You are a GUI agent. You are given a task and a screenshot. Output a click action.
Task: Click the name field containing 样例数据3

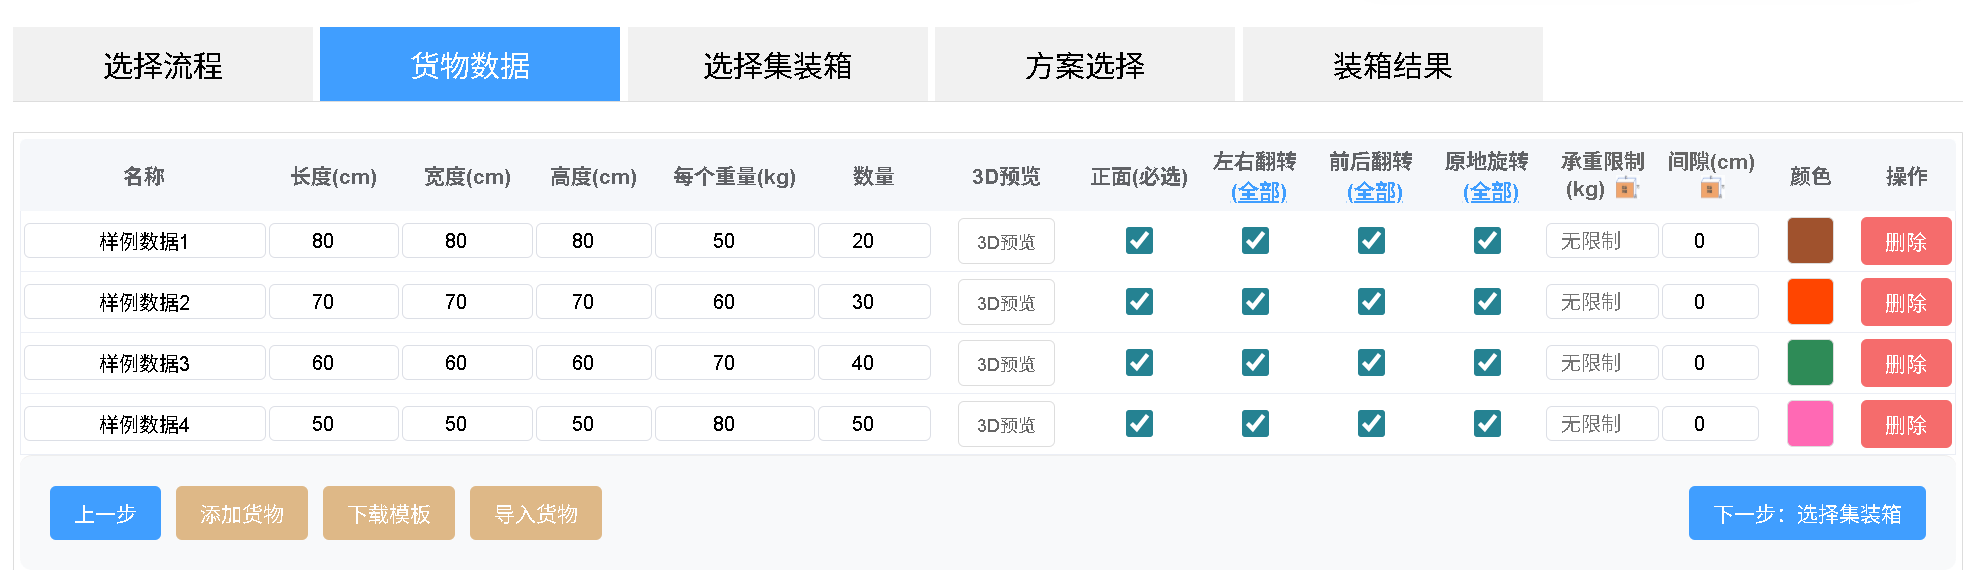pos(145,363)
